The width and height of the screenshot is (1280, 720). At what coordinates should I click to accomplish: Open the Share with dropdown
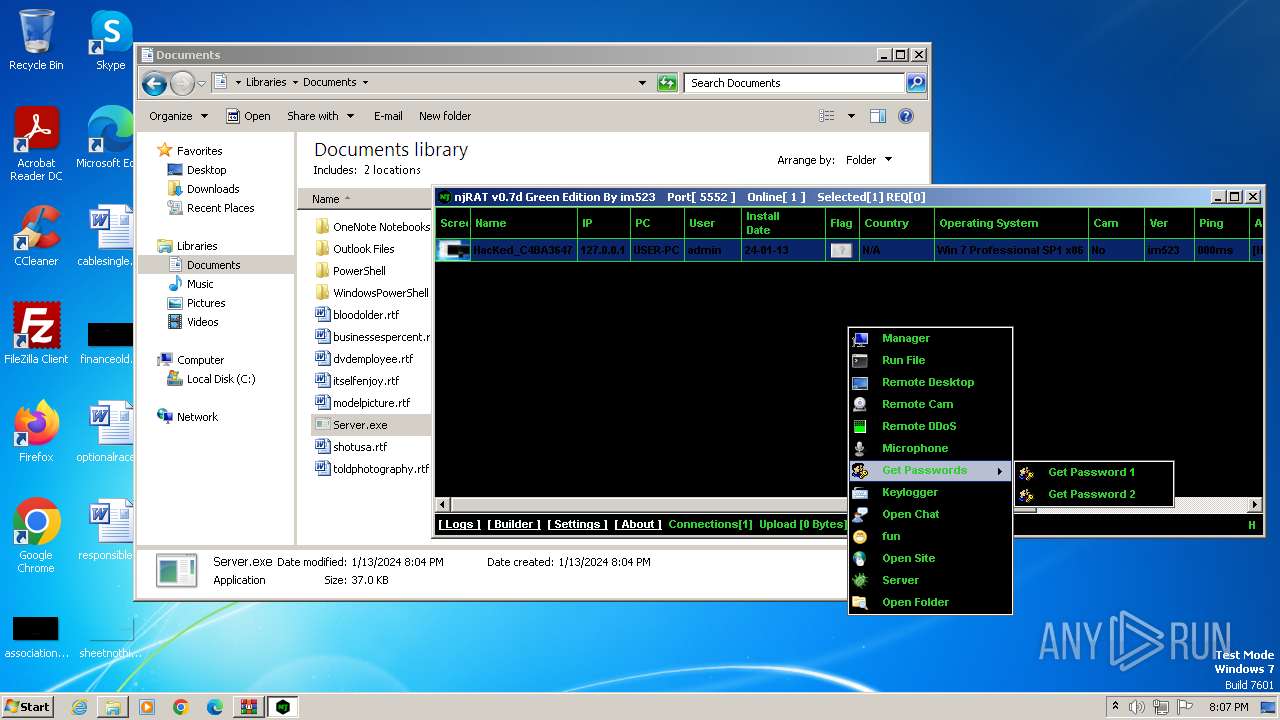[x=320, y=116]
